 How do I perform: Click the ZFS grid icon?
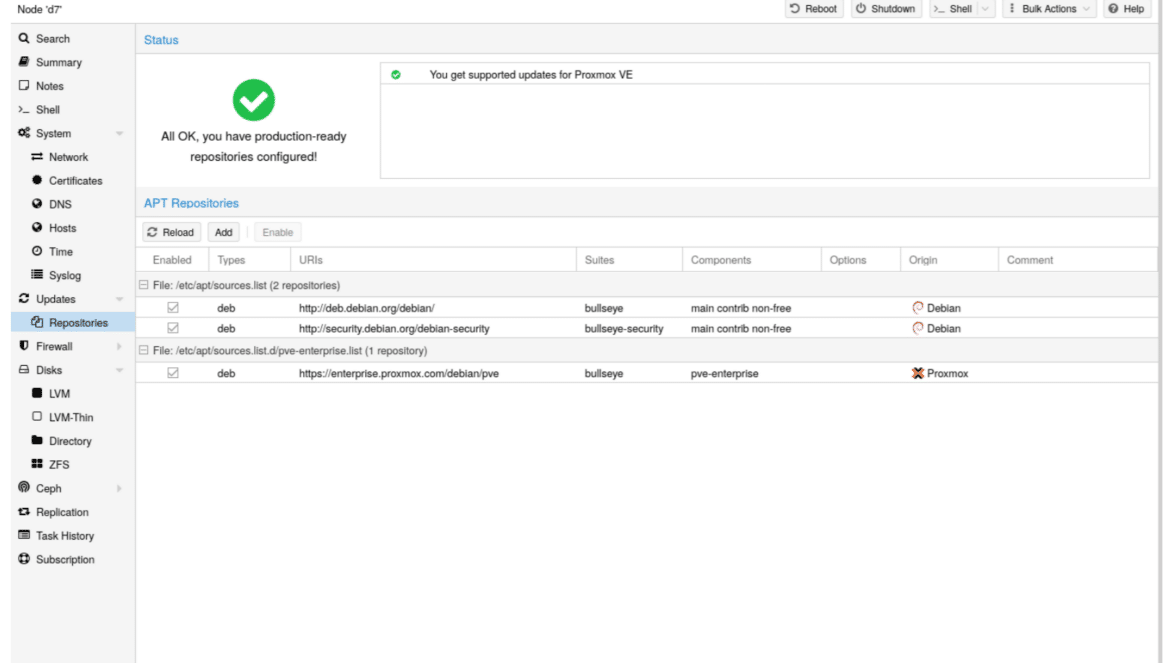[37, 464]
